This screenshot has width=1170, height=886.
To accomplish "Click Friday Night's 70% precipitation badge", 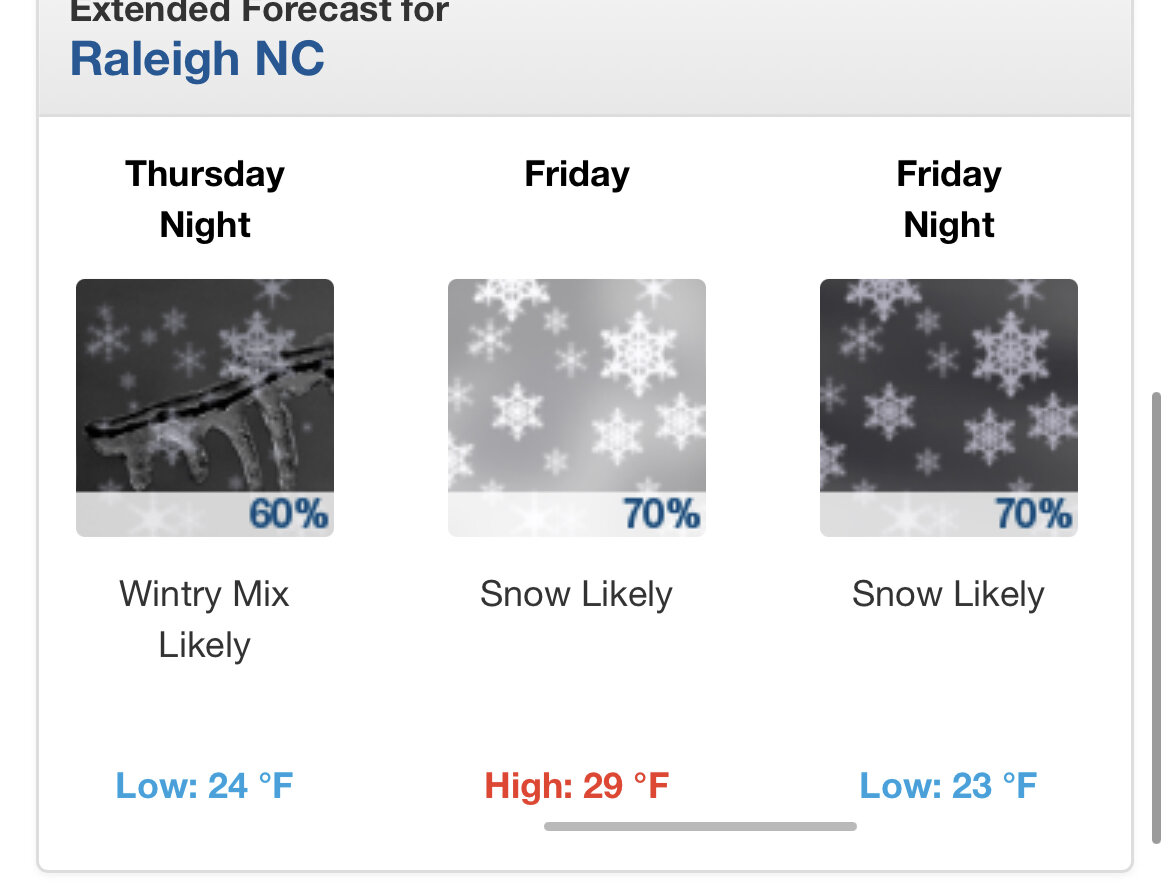I will pyautogui.click(x=1033, y=514).
